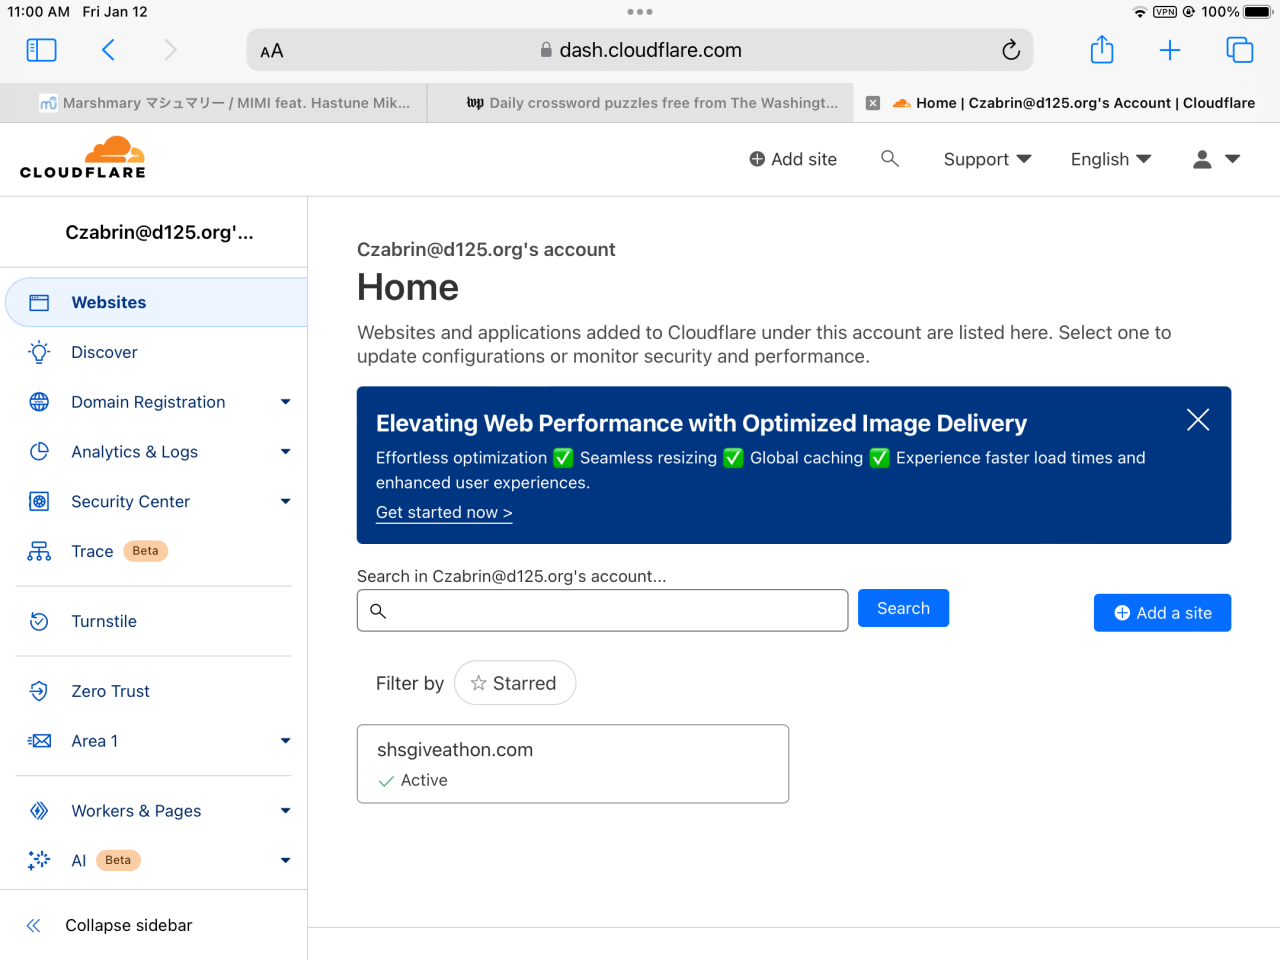Click the Discover lightbulb icon
Screen dimensions: 1280x960
[39, 352]
